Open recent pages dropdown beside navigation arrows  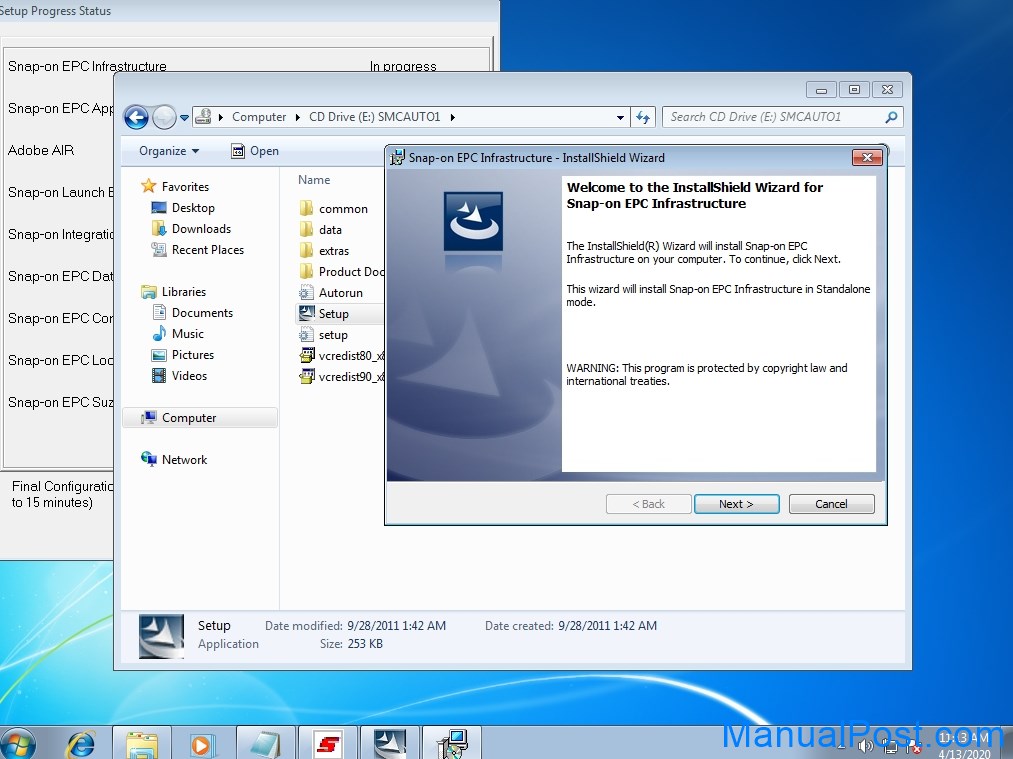point(184,118)
